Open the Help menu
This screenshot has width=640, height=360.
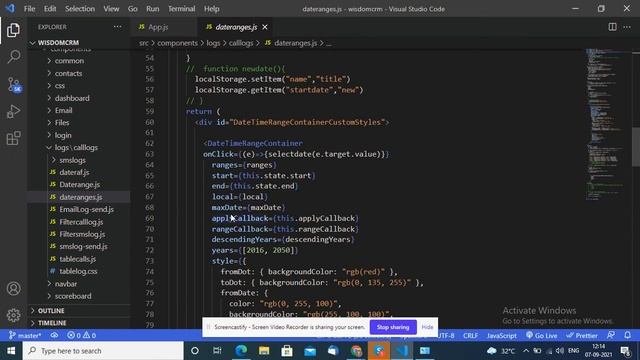[x=211, y=9]
